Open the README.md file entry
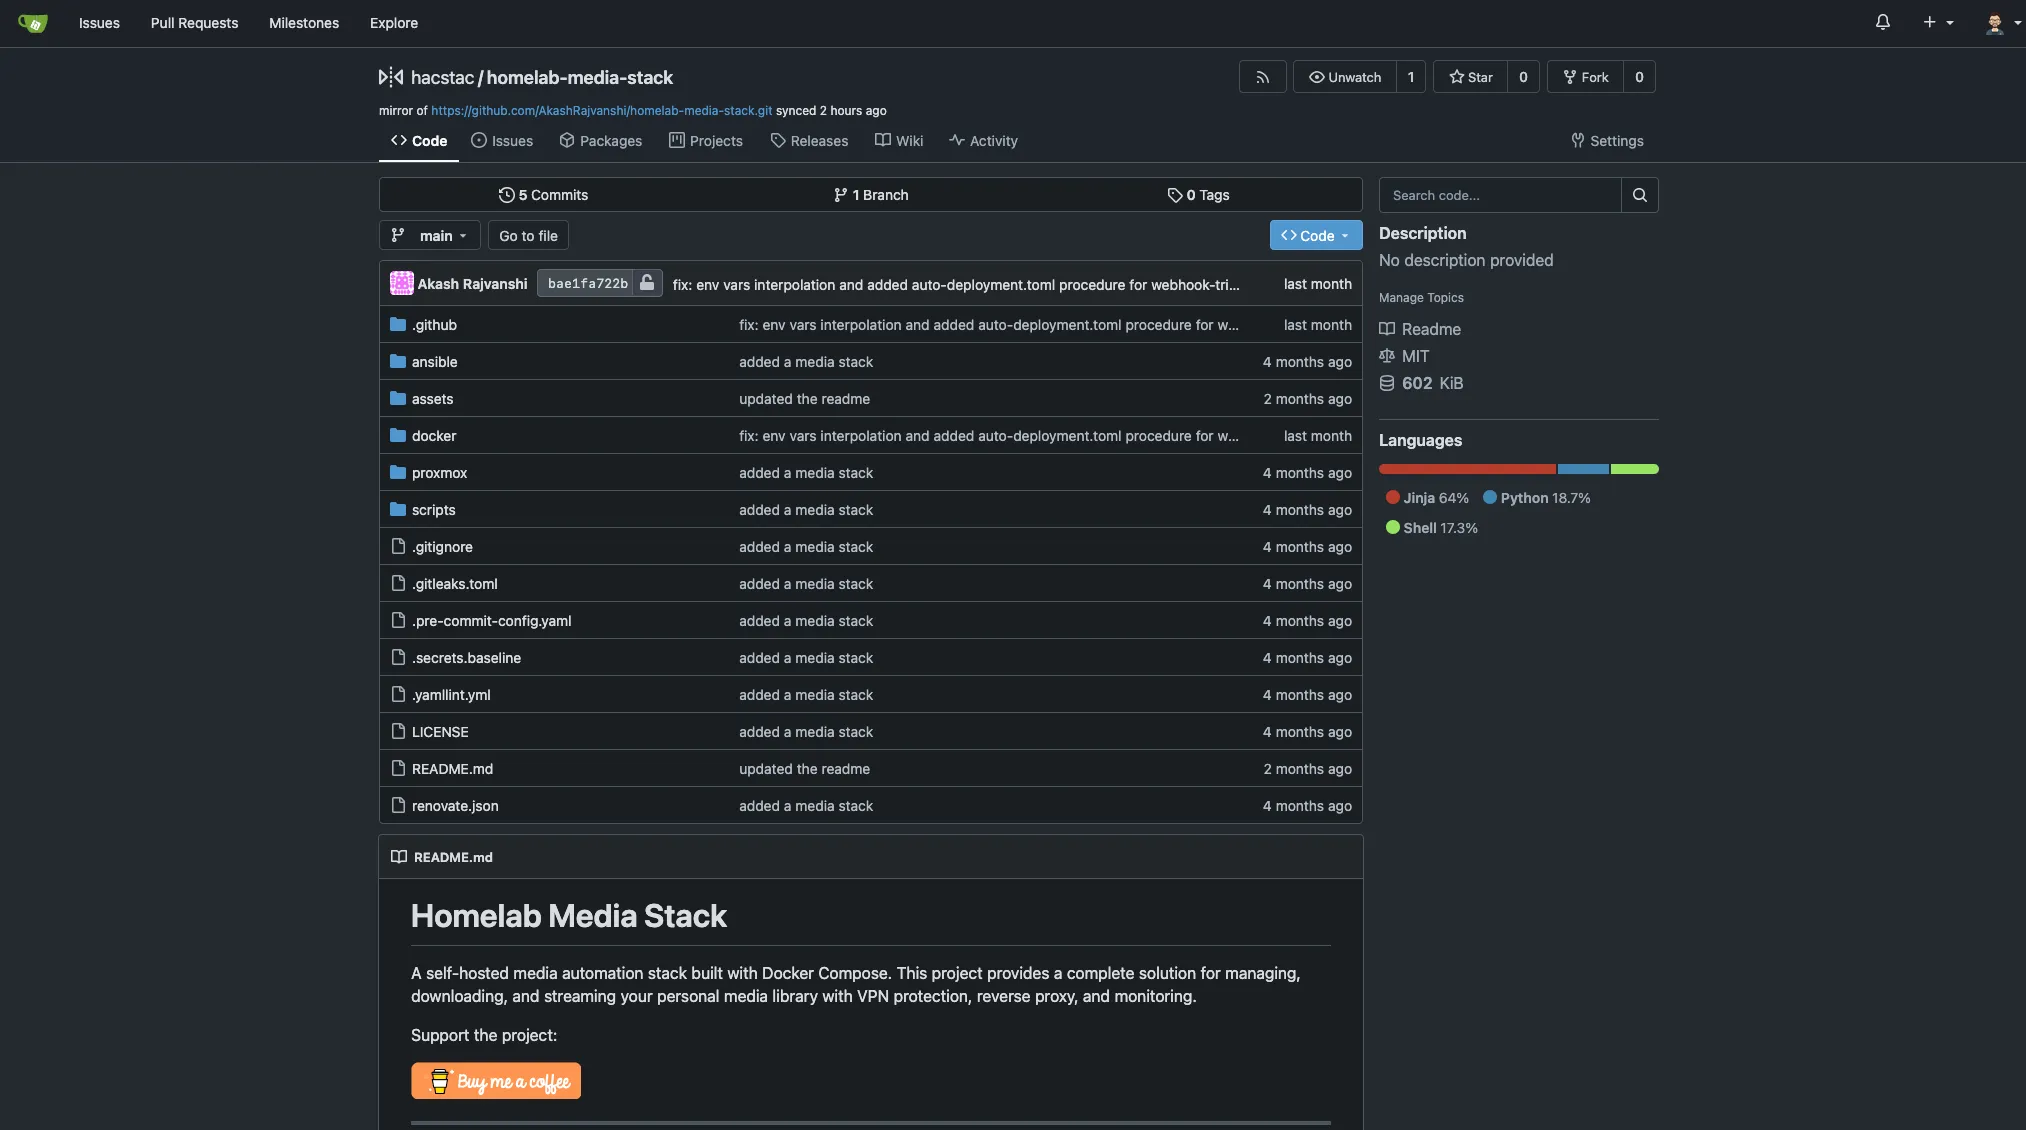 (452, 769)
